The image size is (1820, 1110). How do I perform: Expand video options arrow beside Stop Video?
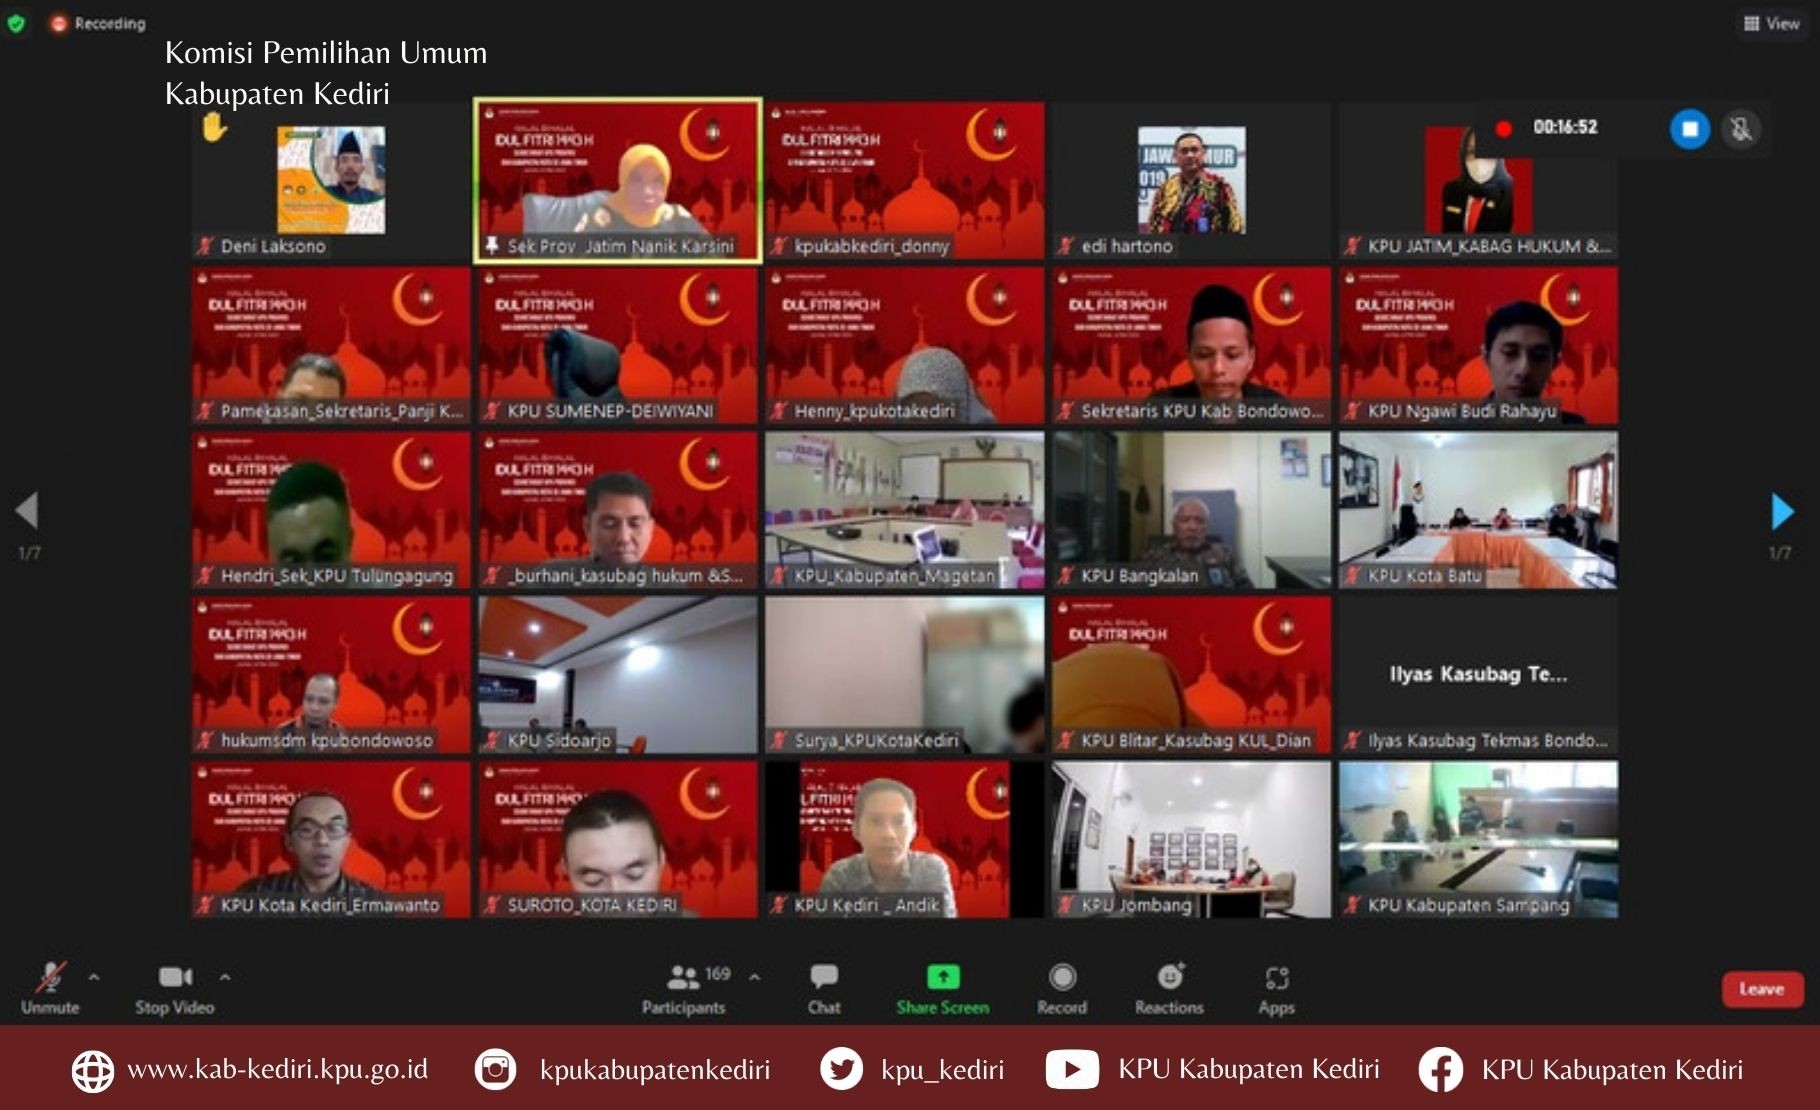pos(225,977)
